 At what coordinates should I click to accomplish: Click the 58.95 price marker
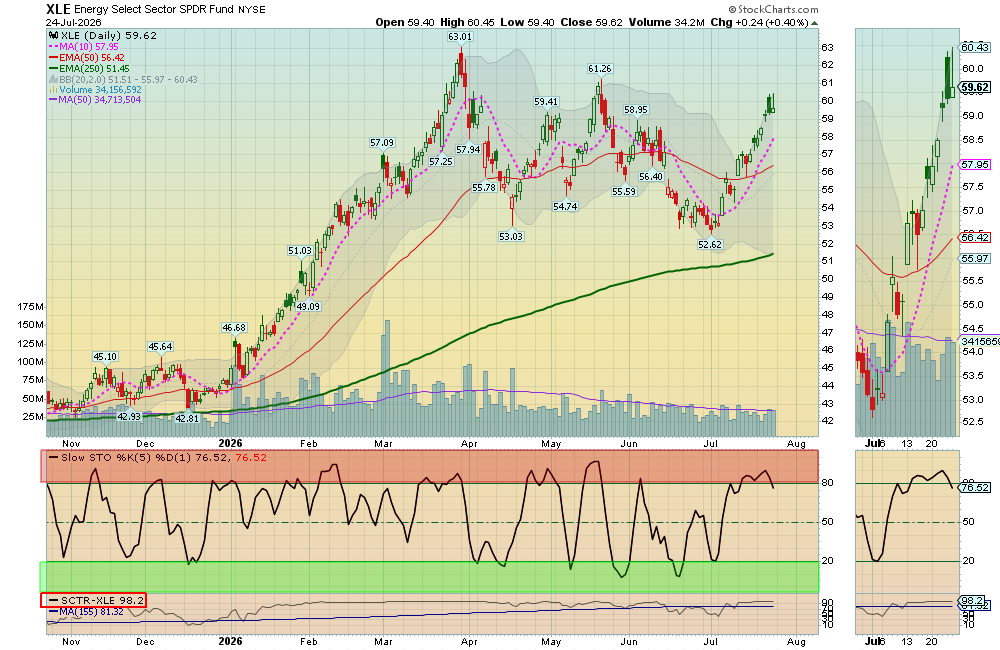[636, 110]
